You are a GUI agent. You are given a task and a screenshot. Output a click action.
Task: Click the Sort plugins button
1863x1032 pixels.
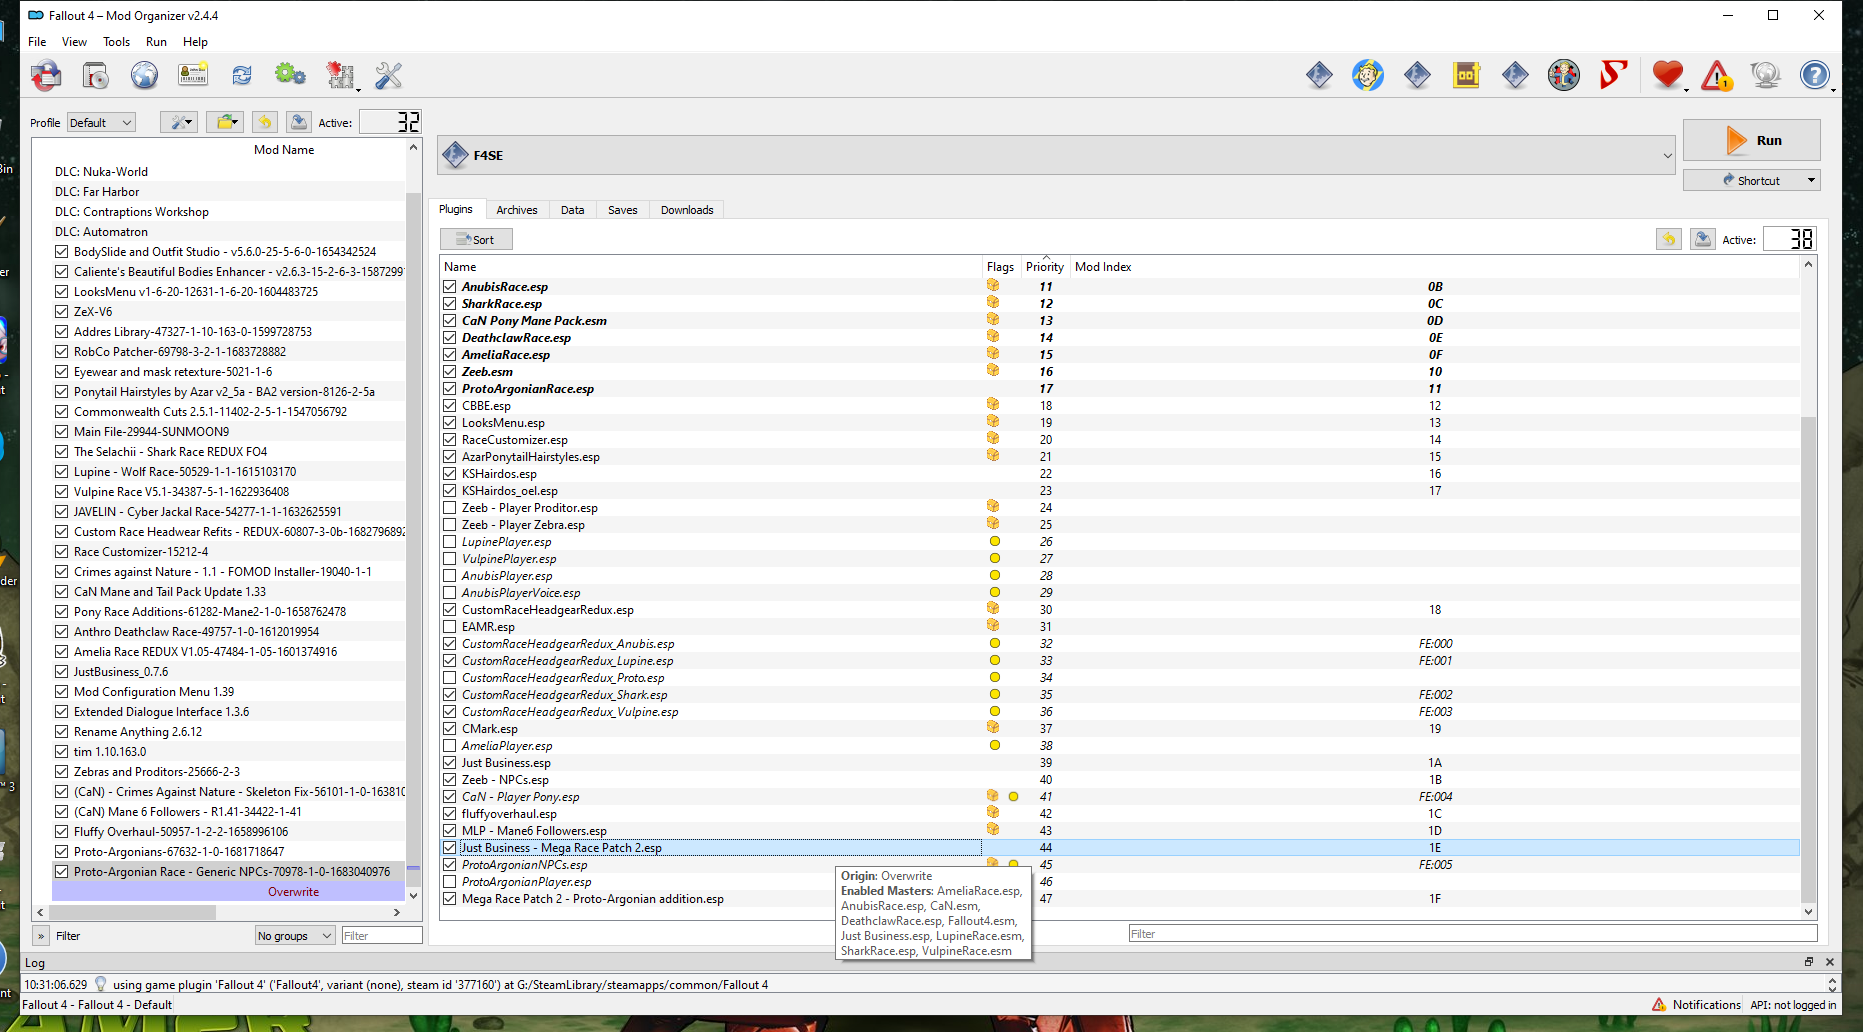coord(476,239)
